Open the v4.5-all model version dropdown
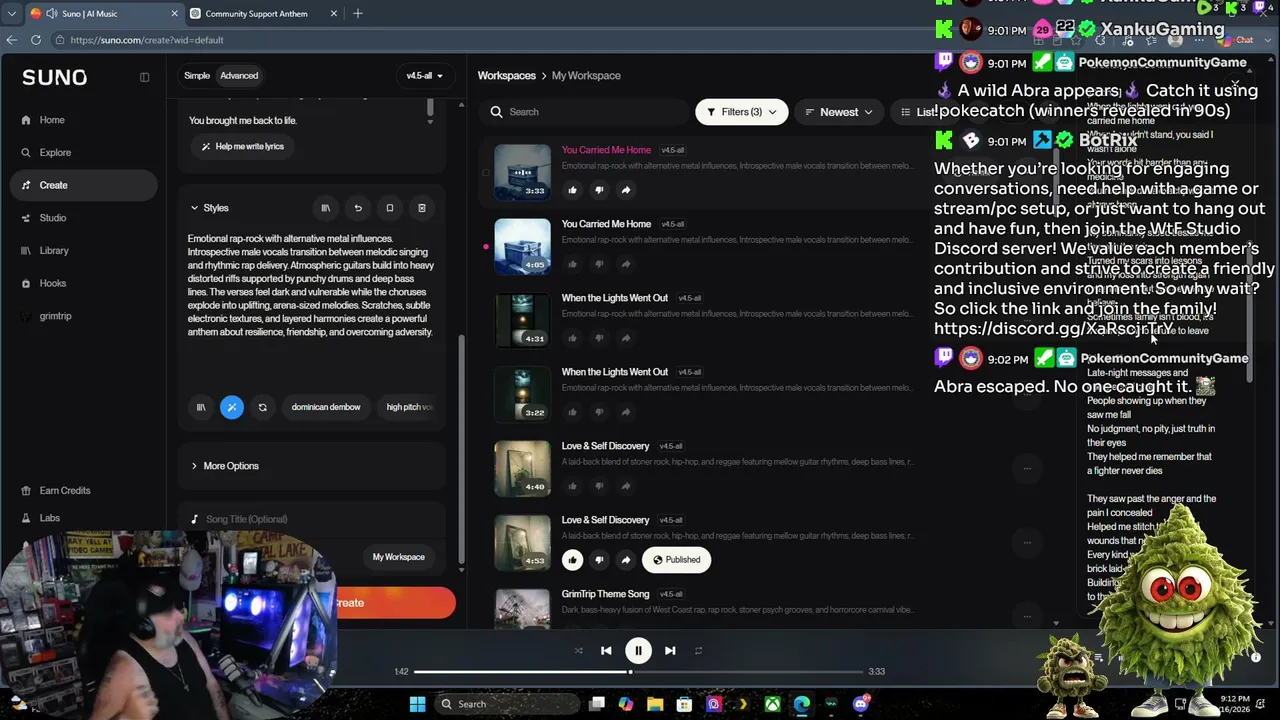This screenshot has height=720, width=1280. [424, 76]
